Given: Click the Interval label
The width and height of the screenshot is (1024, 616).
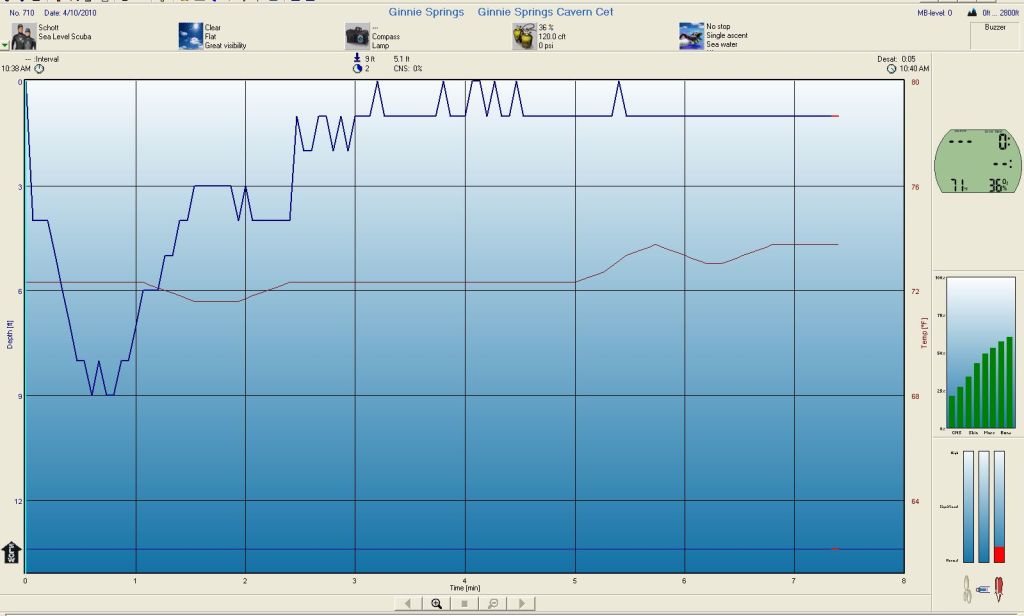Looking at the screenshot, I should [46, 59].
